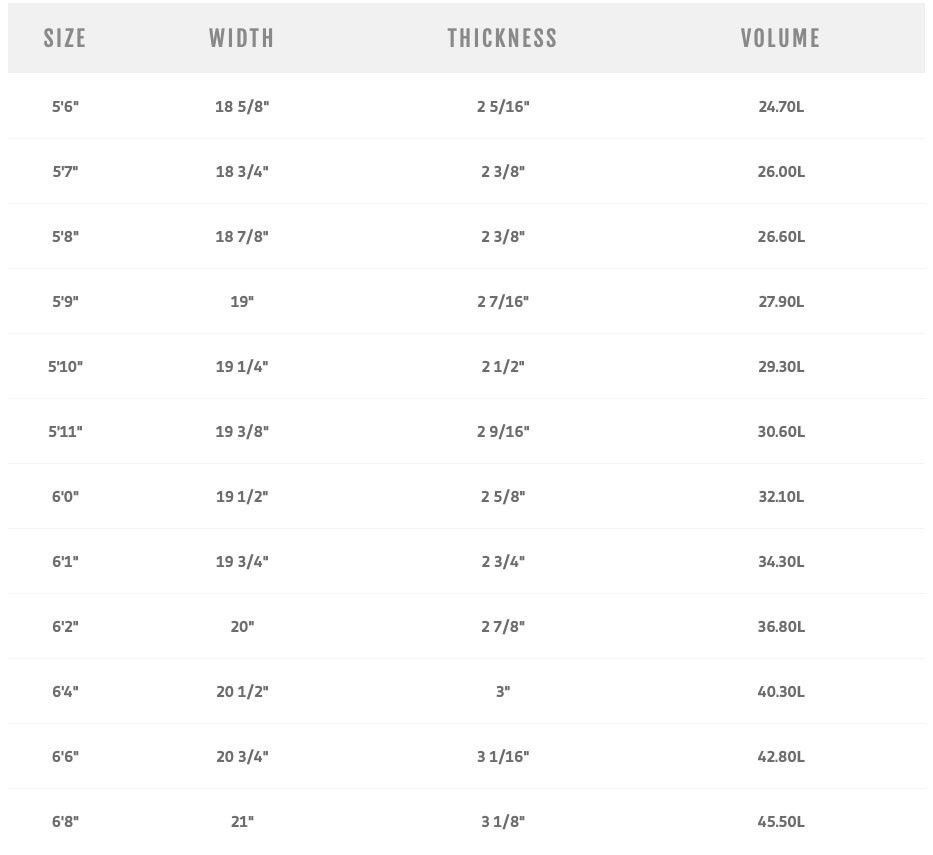Click the VOLUME column header

(x=781, y=38)
